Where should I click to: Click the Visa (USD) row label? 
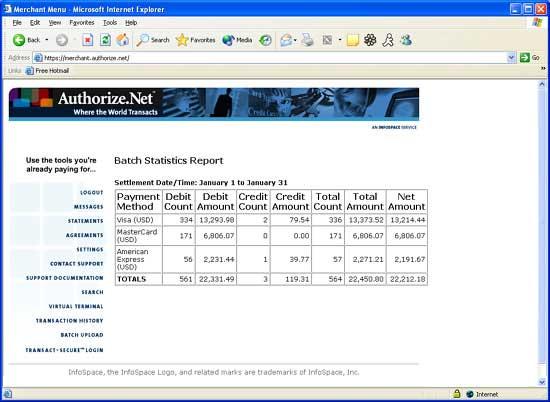tap(135, 220)
